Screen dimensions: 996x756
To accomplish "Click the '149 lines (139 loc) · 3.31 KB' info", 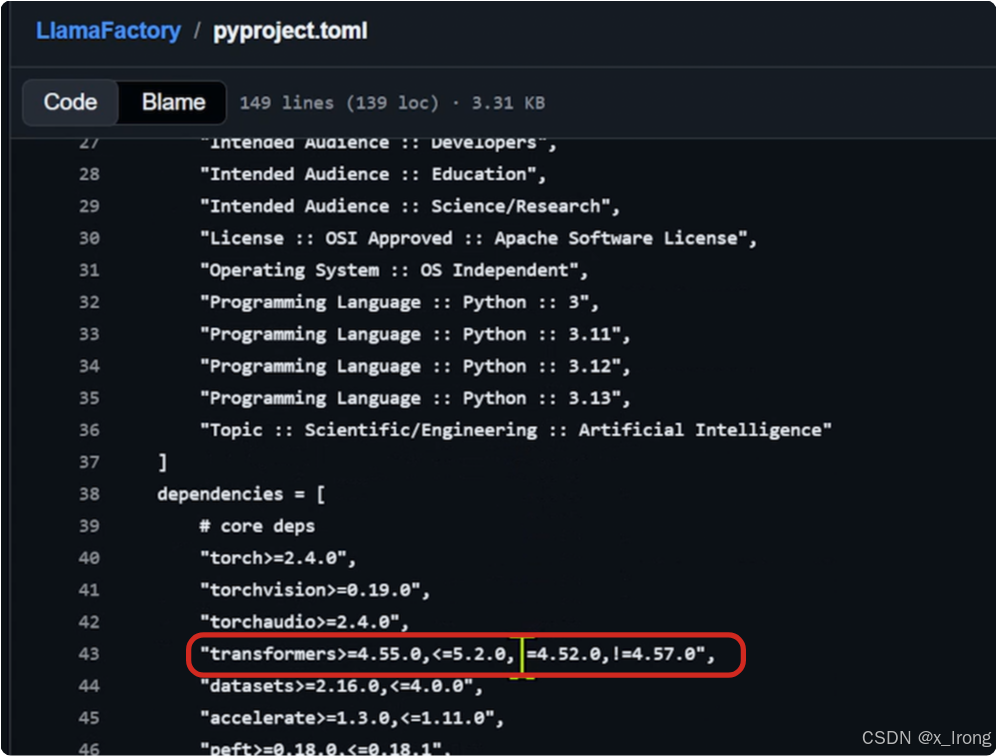I will 392,103.
